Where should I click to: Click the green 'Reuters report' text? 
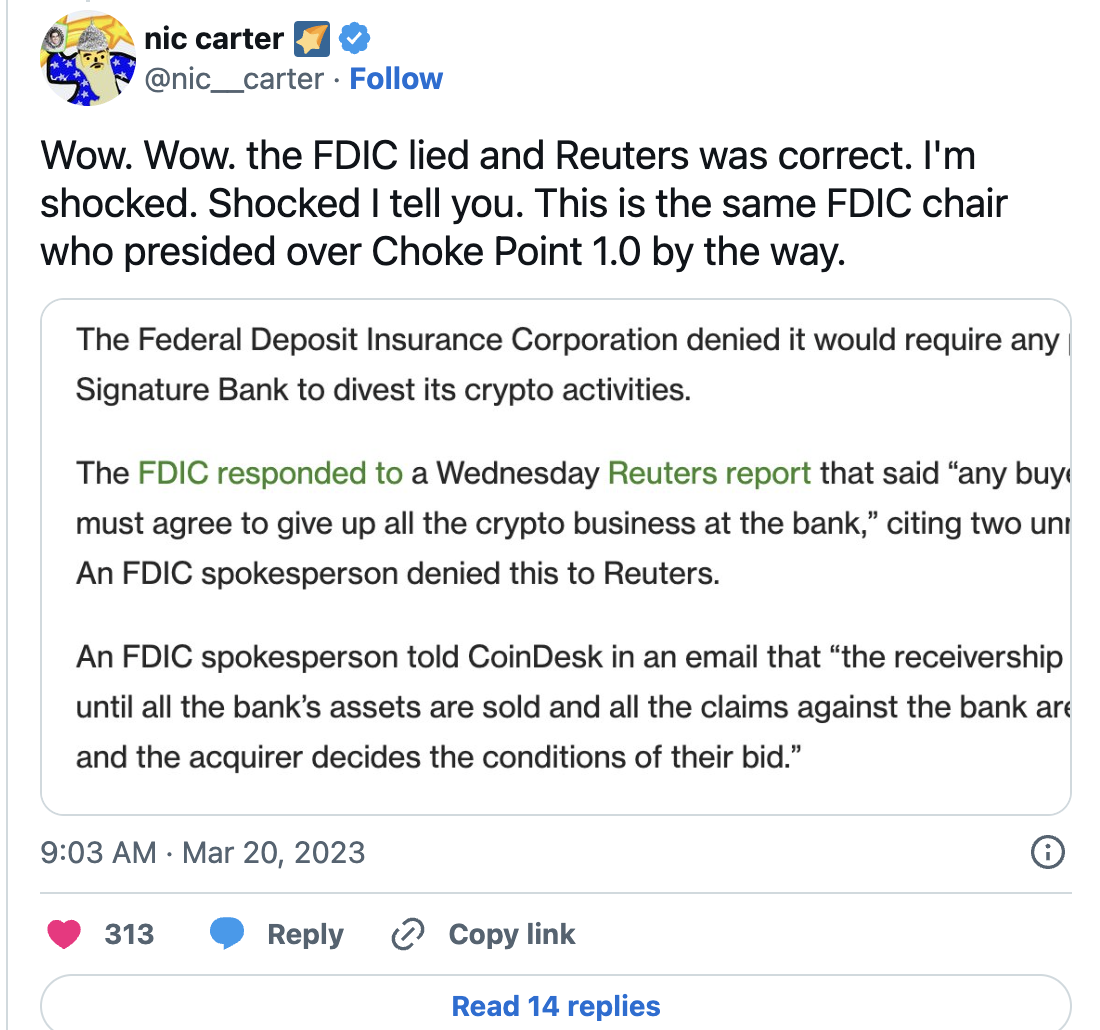(709, 473)
